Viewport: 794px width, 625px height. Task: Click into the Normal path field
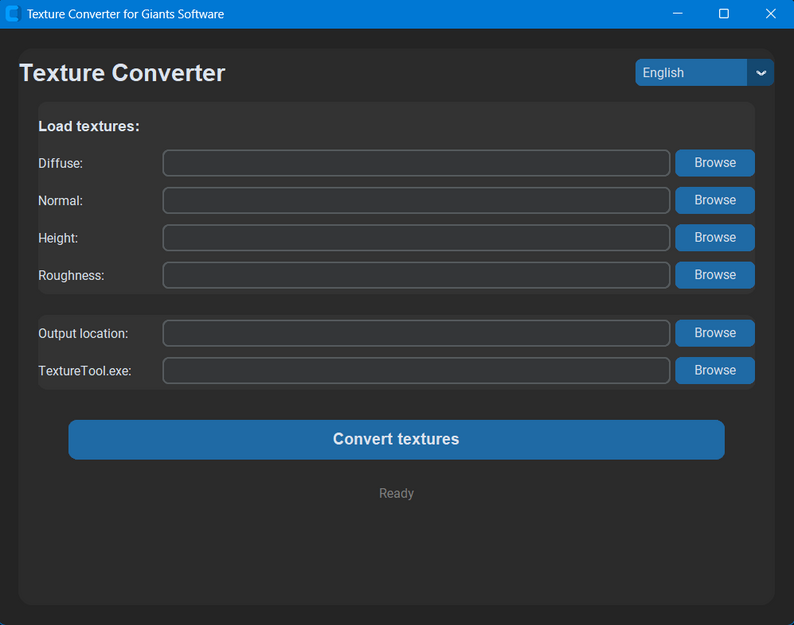[416, 200]
